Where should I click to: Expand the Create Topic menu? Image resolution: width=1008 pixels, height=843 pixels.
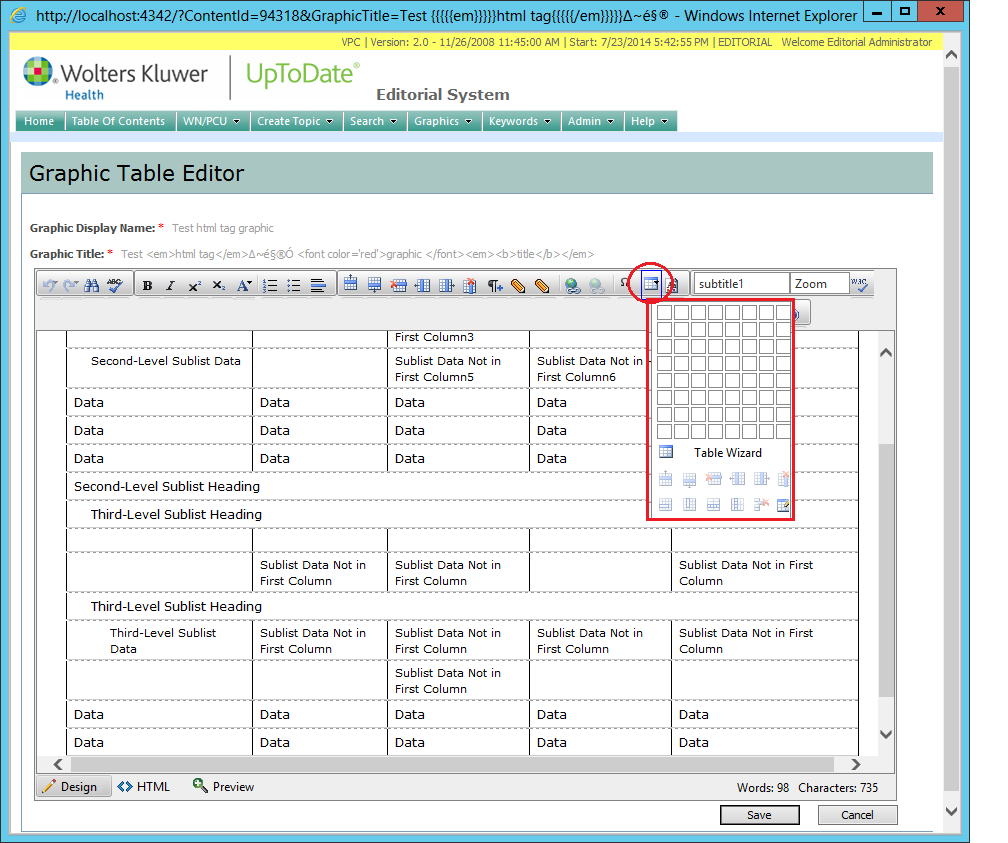[x=295, y=121]
